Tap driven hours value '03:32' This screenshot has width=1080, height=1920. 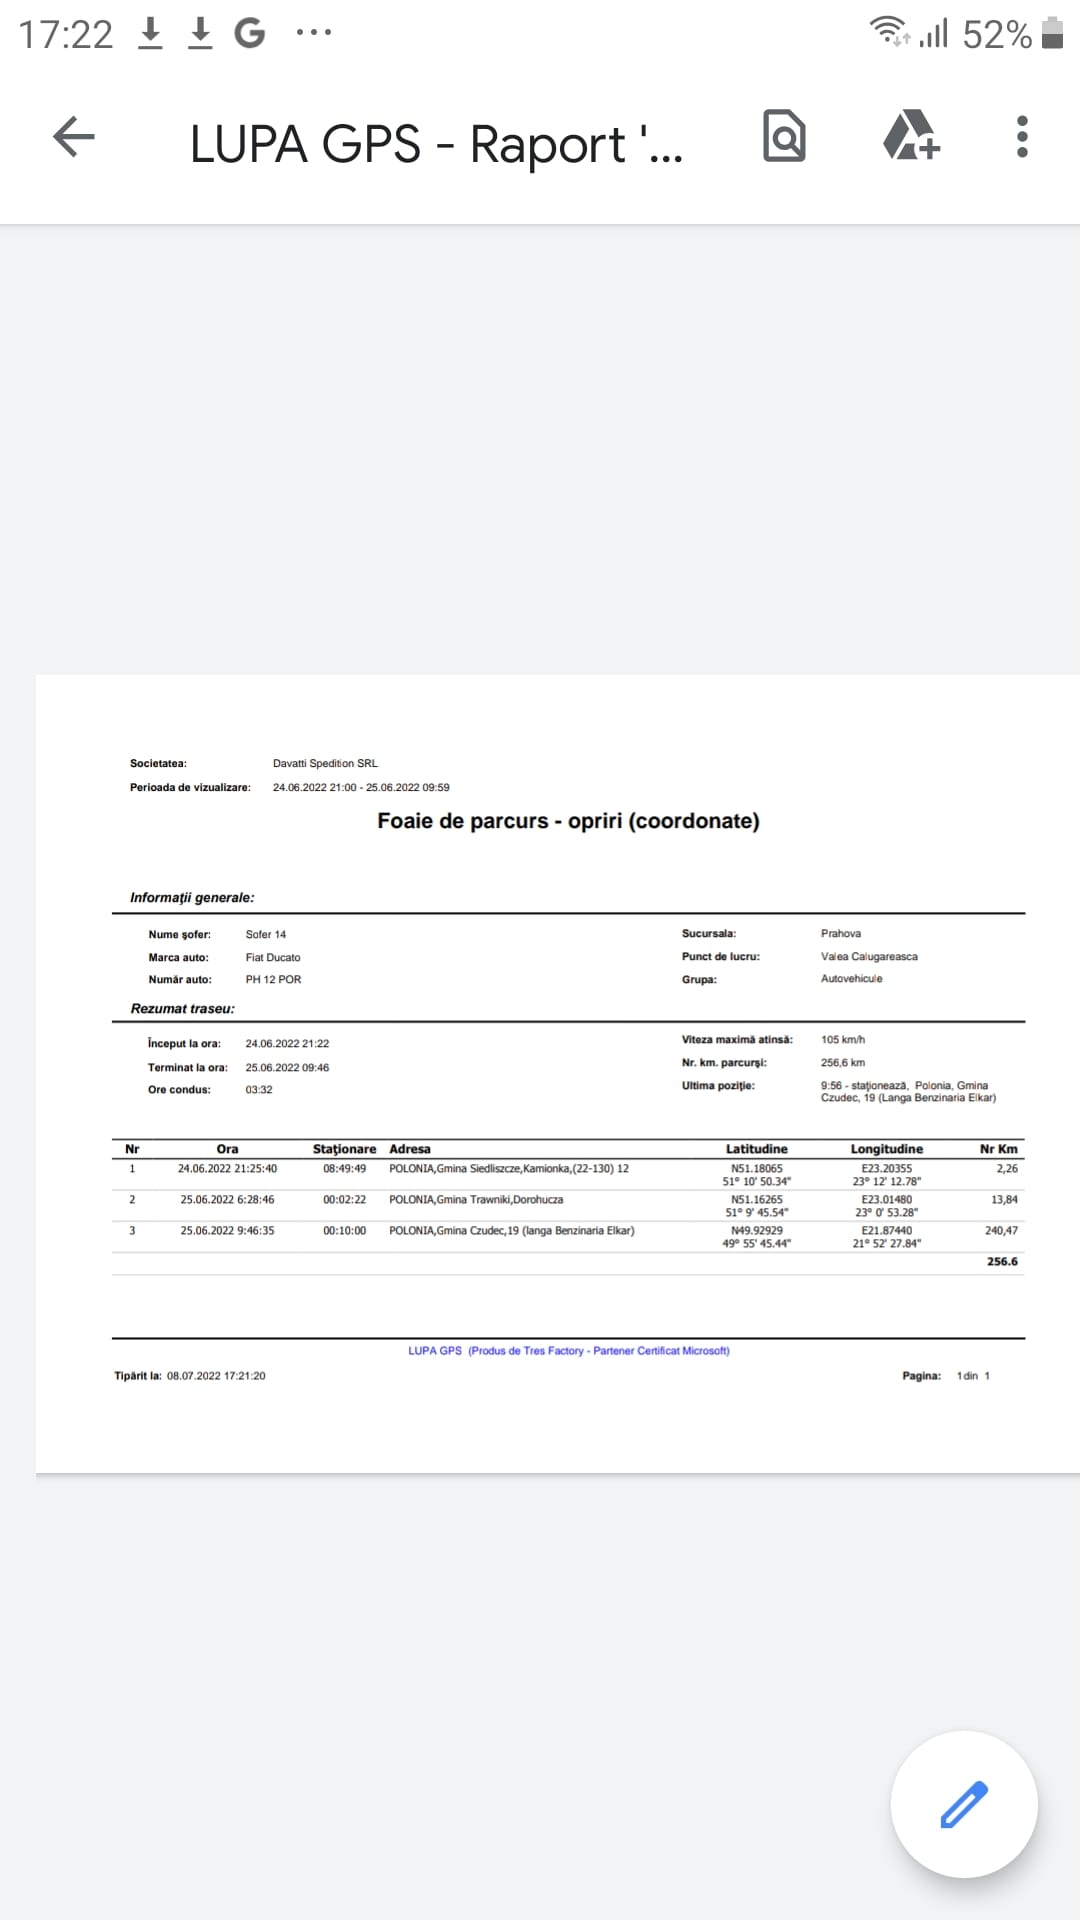pyautogui.click(x=259, y=1089)
